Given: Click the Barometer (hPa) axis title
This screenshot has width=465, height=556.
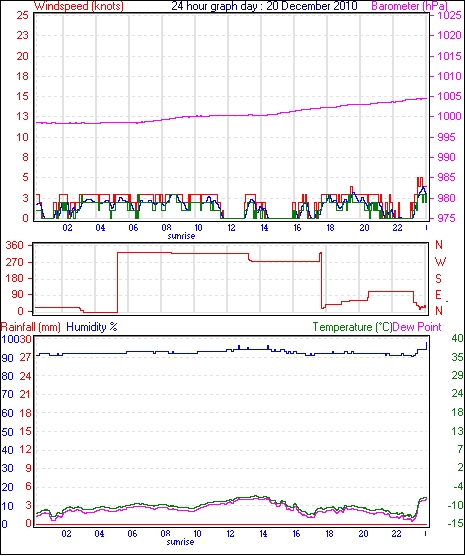Looking at the screenshot, I should tap(409, 6).
